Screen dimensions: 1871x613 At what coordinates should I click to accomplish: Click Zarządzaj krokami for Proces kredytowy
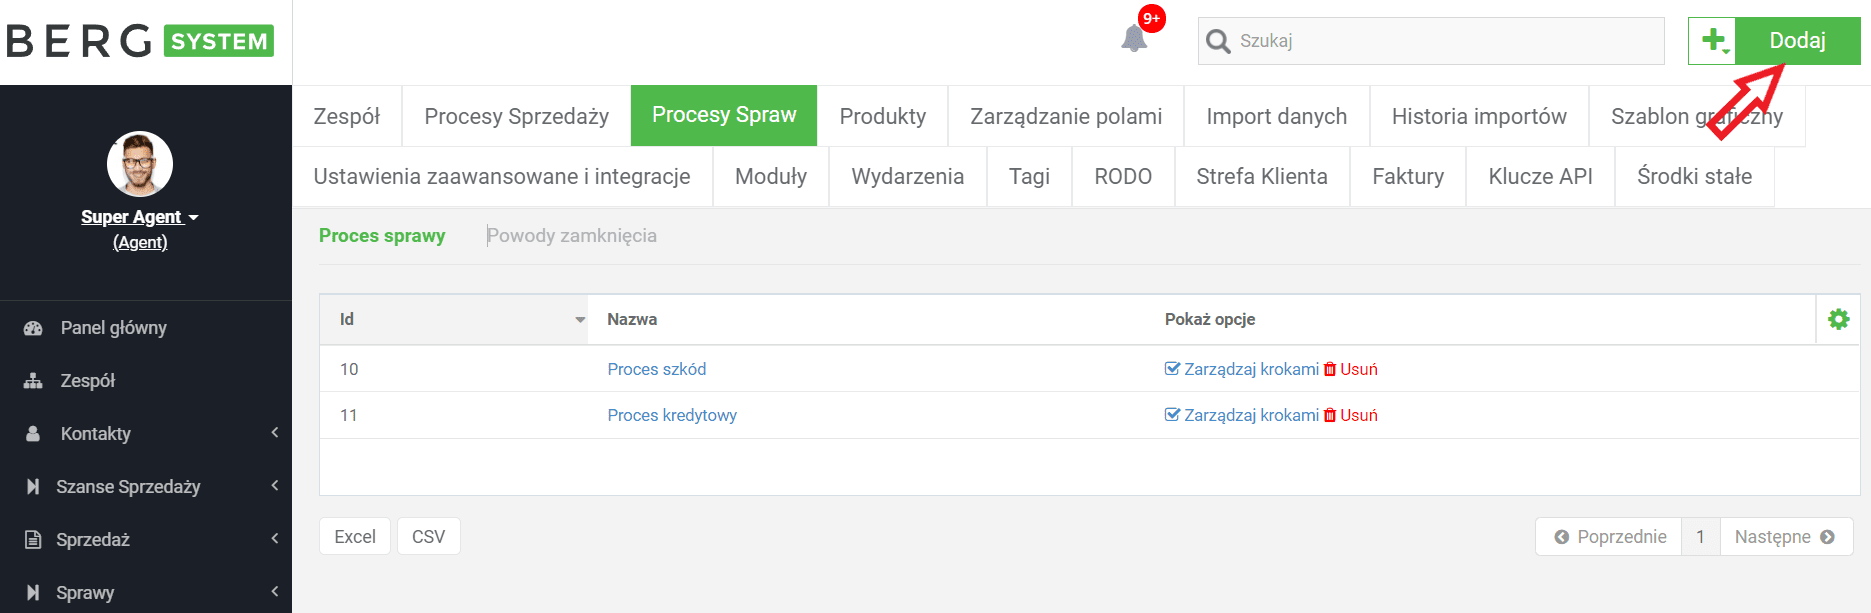[x=1251, y=415]
